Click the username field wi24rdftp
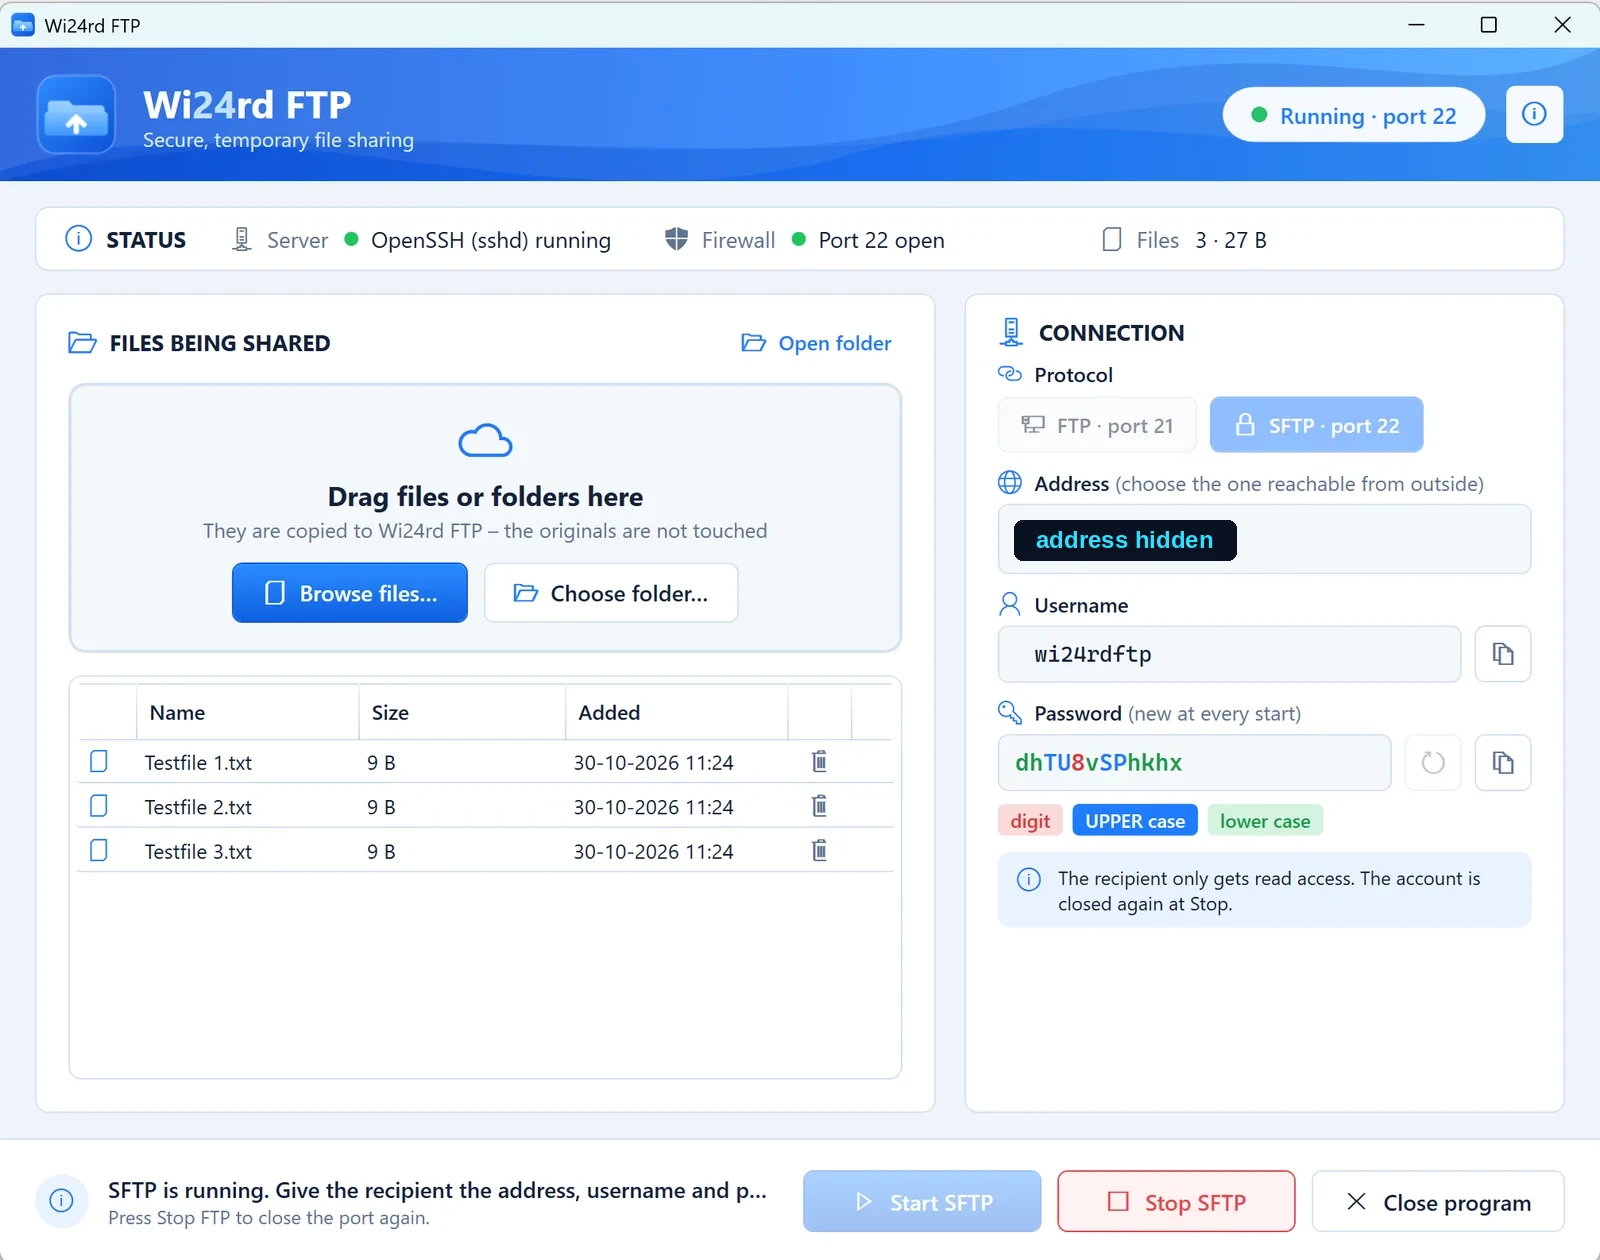 [1229, 654]
